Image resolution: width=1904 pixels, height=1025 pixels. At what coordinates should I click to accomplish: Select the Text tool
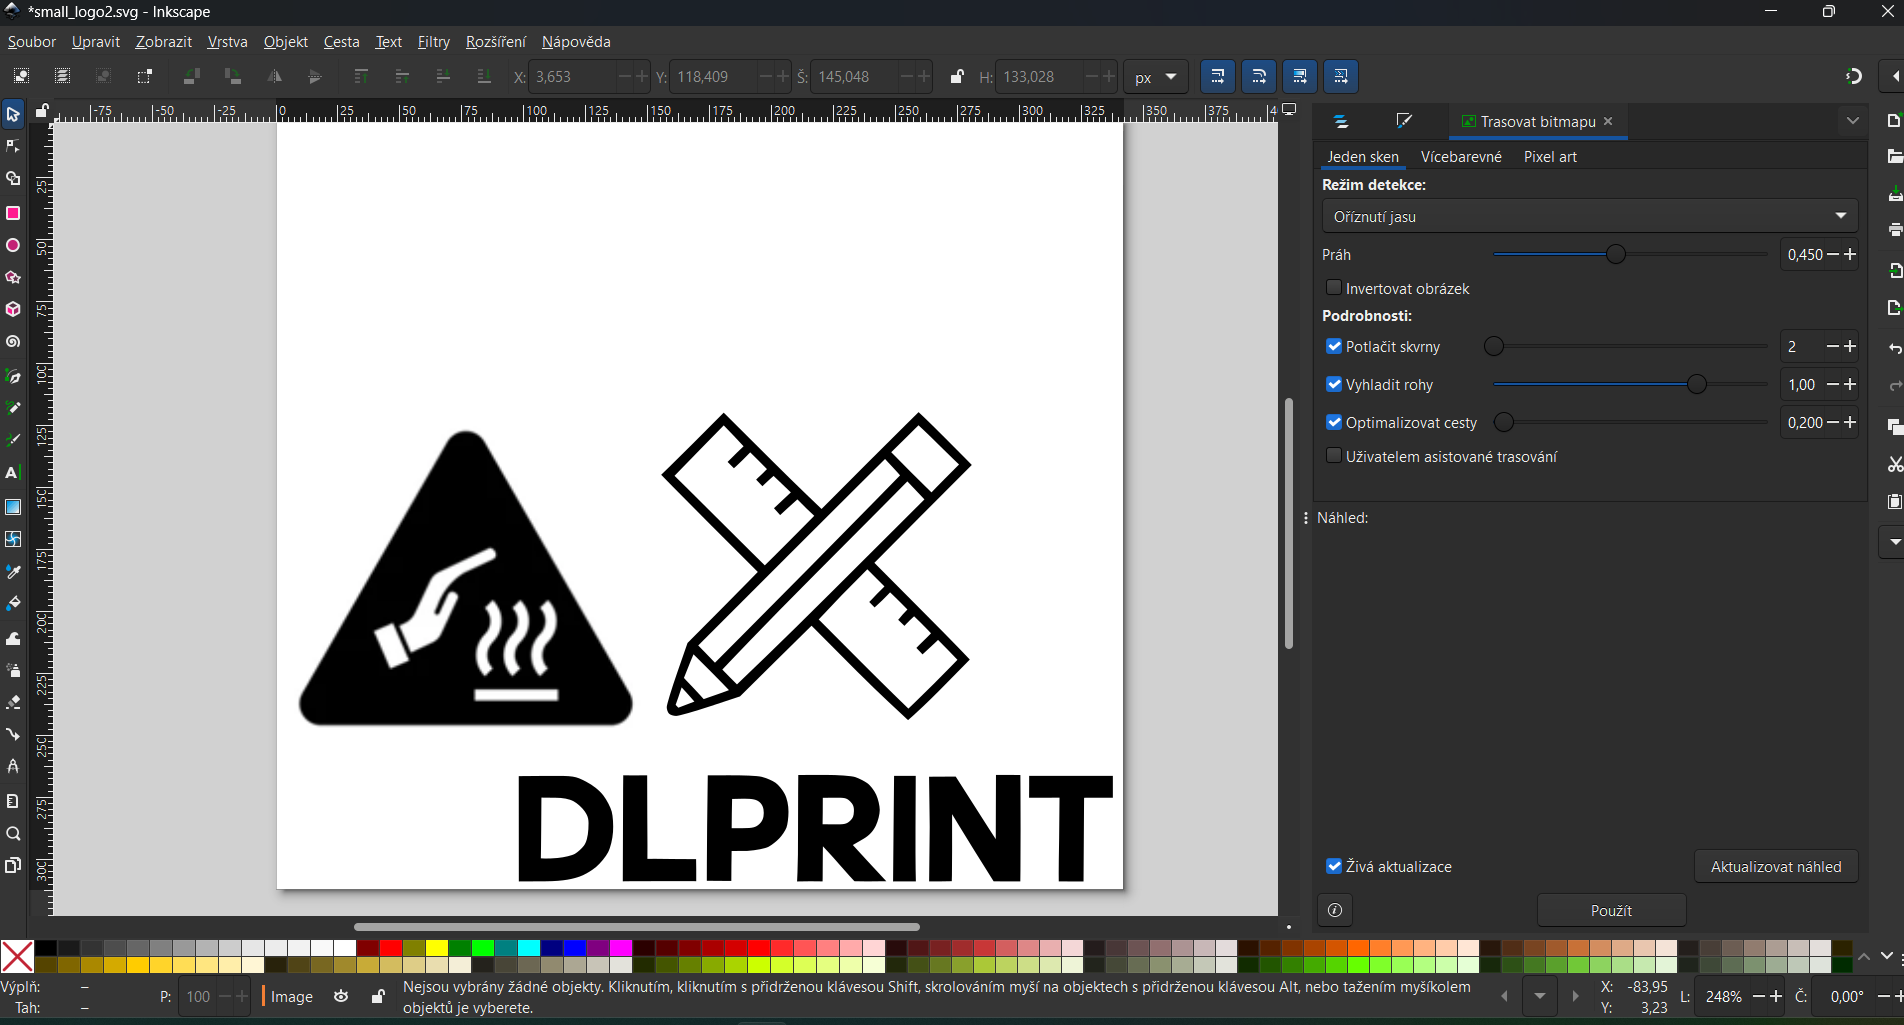(x=13, y=473)
